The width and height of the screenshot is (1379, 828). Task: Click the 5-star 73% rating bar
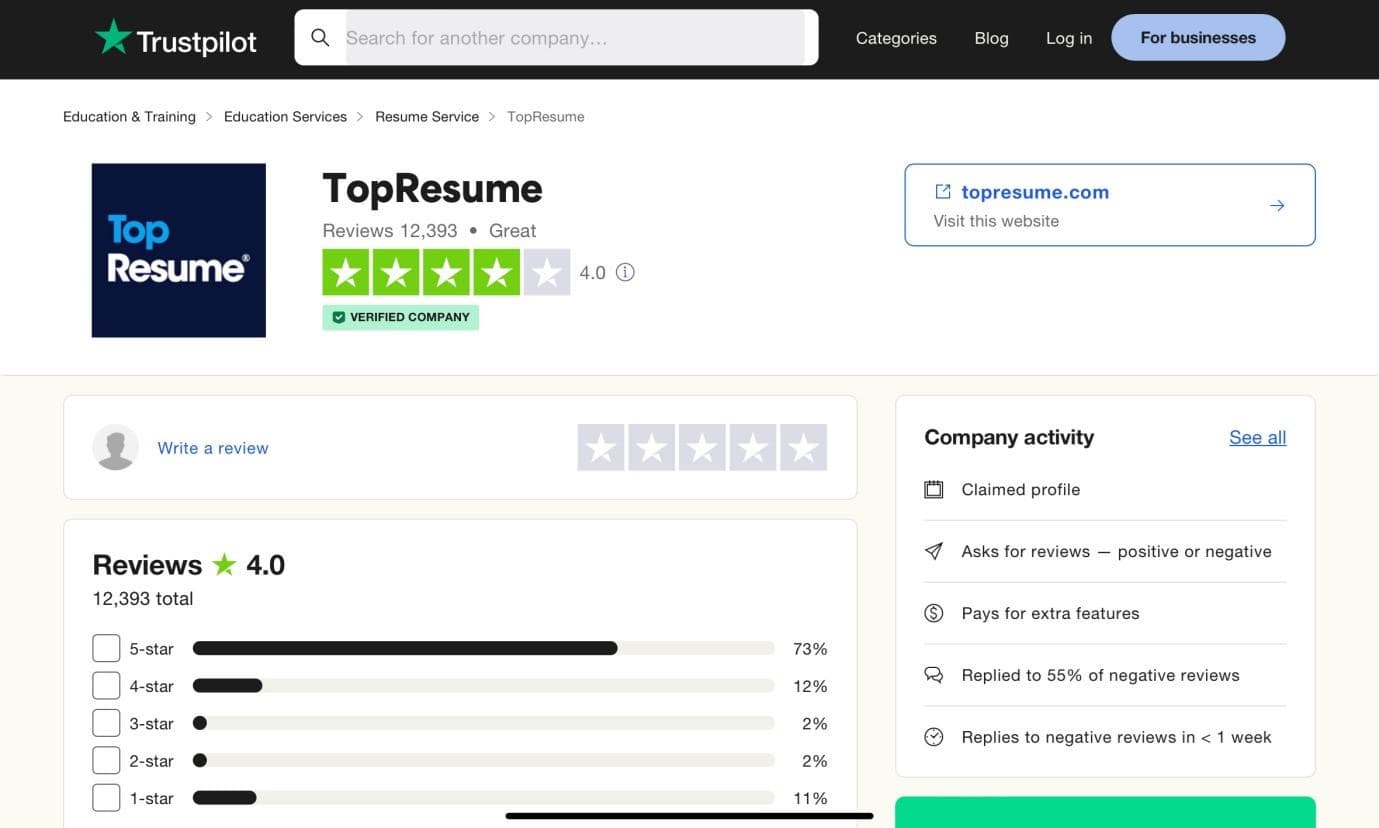tap(484, 649)
